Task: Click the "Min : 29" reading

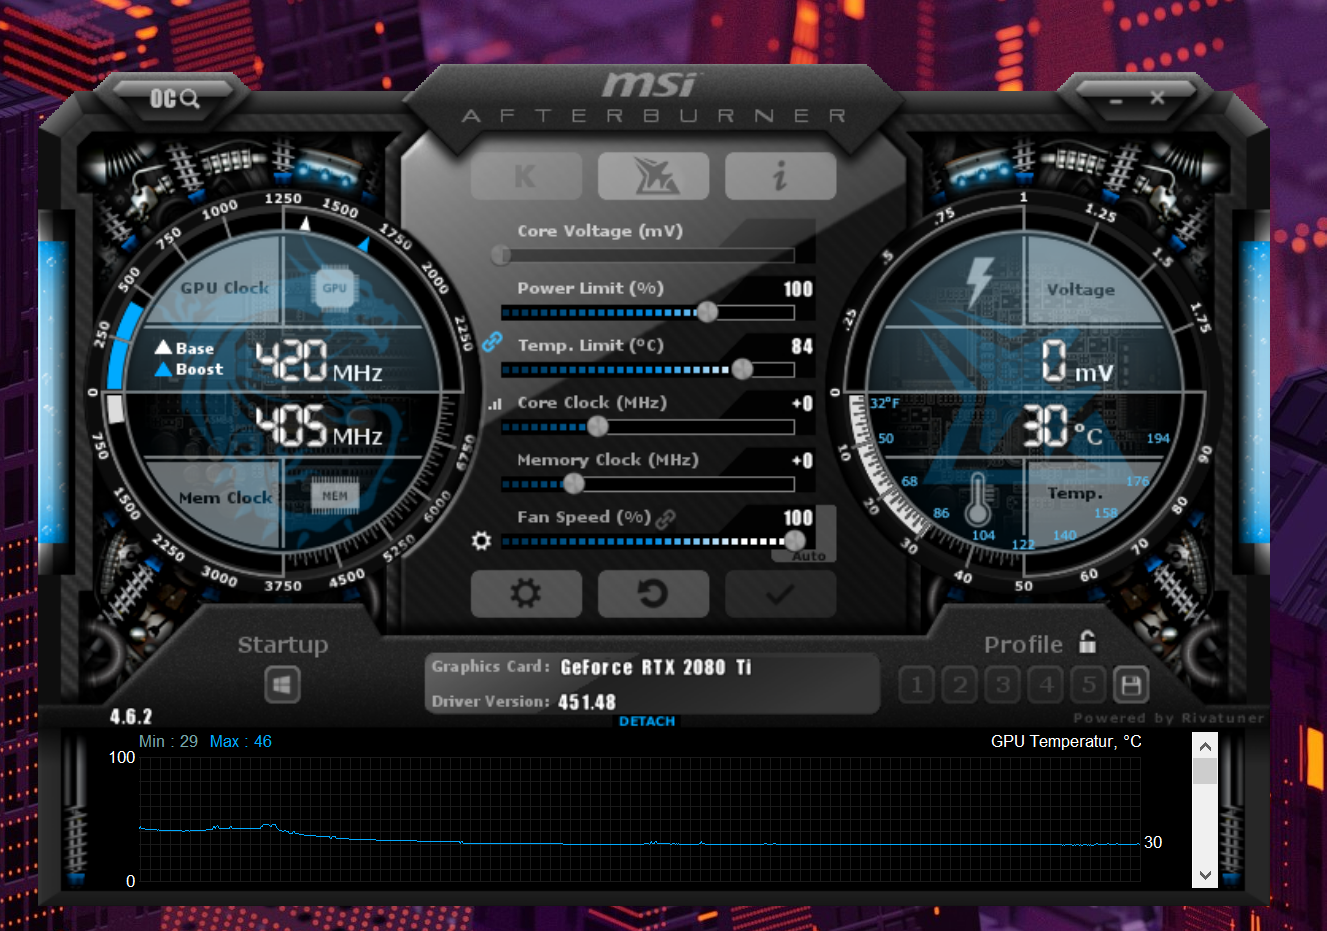Action: [168, 741]
